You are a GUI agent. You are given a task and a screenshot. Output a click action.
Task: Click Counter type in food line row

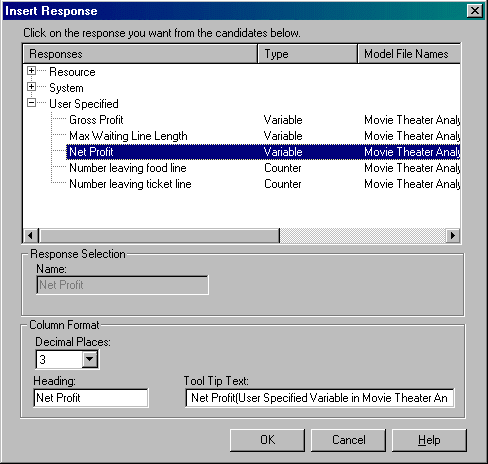click(283, 168)
